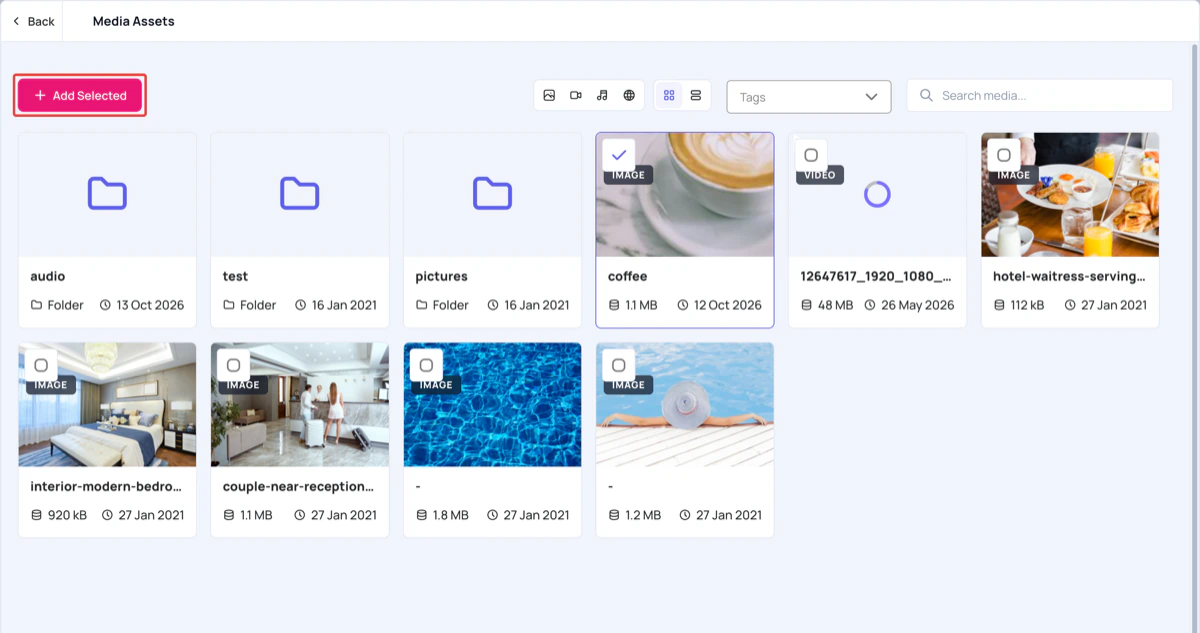Click the interior-modern-bedro file name

coord(106,486)
